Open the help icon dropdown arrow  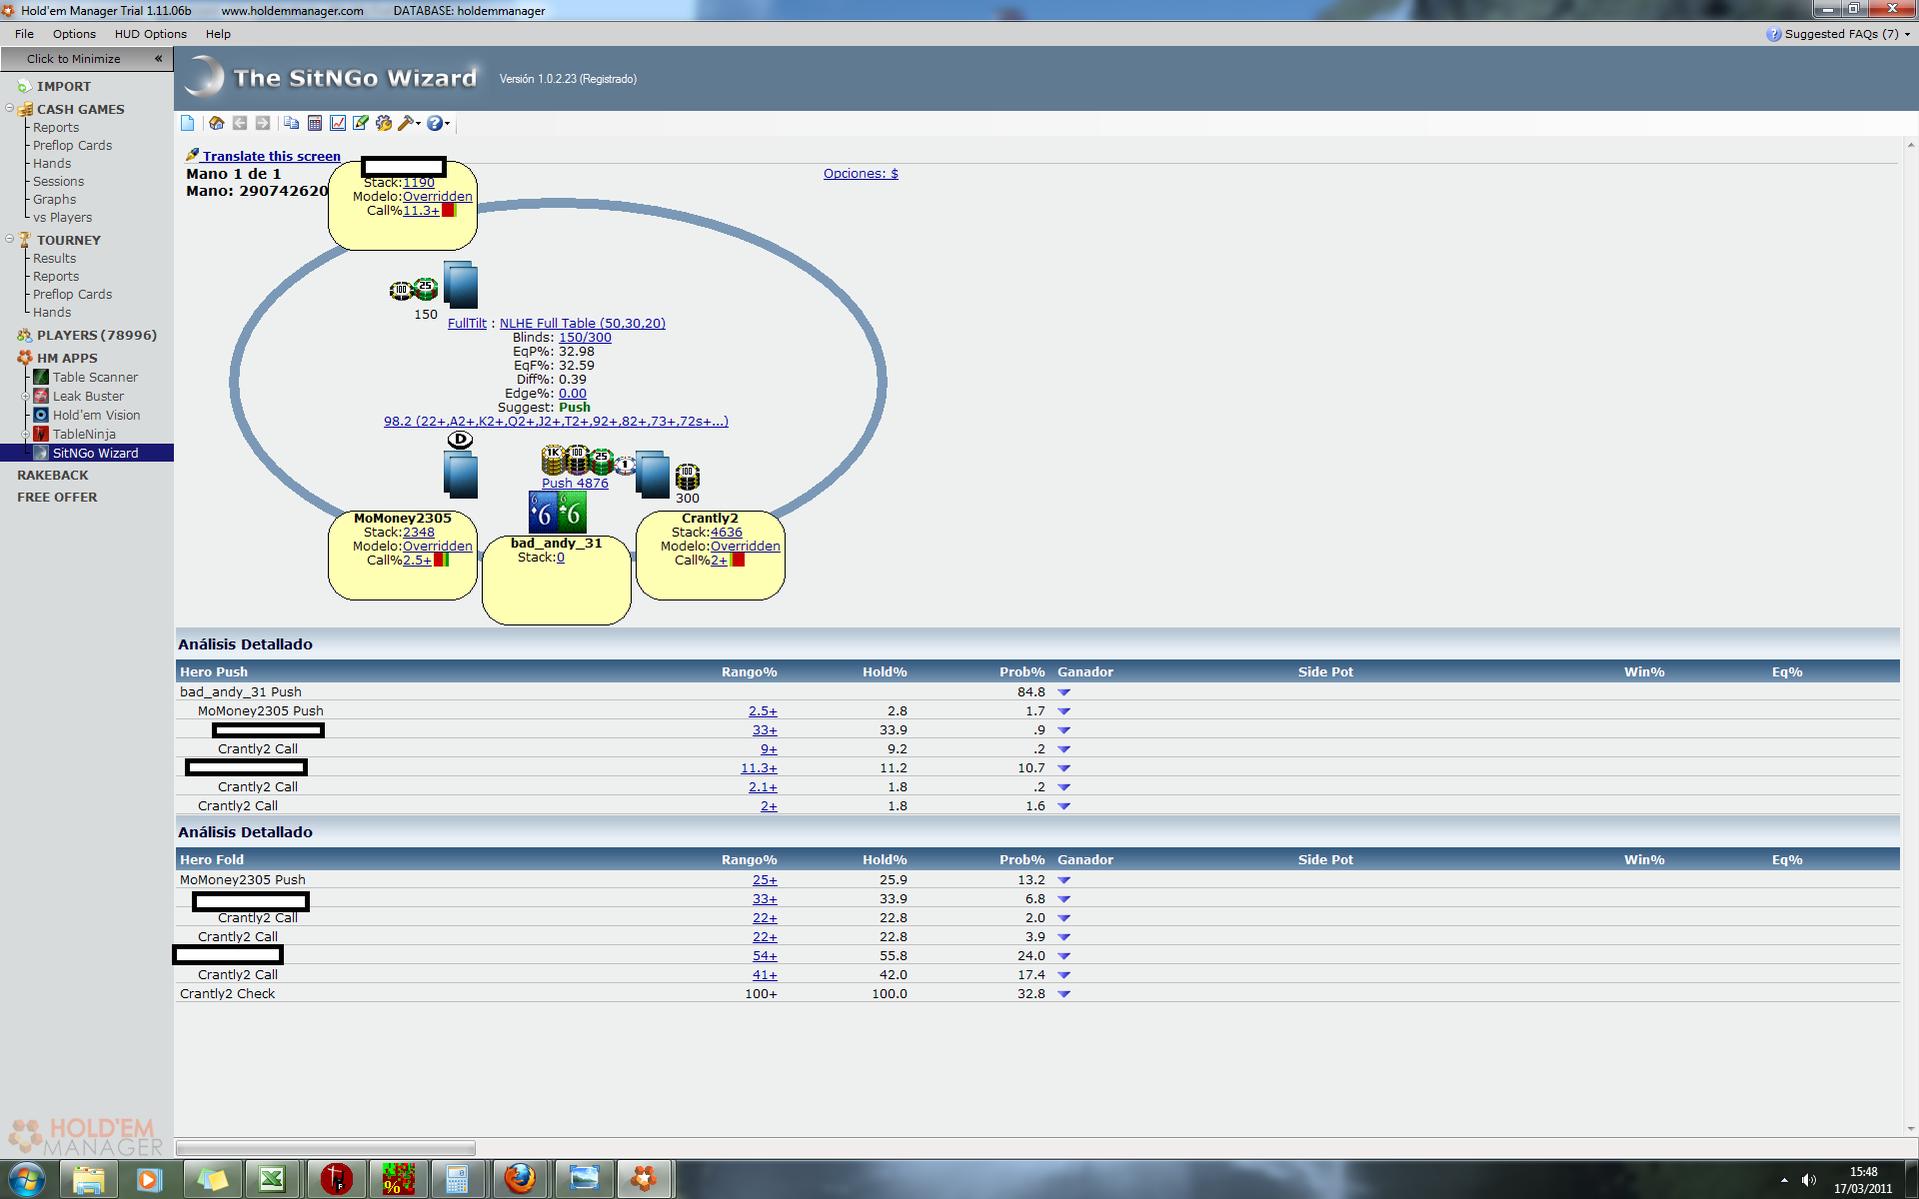click(x=447, y=124)
